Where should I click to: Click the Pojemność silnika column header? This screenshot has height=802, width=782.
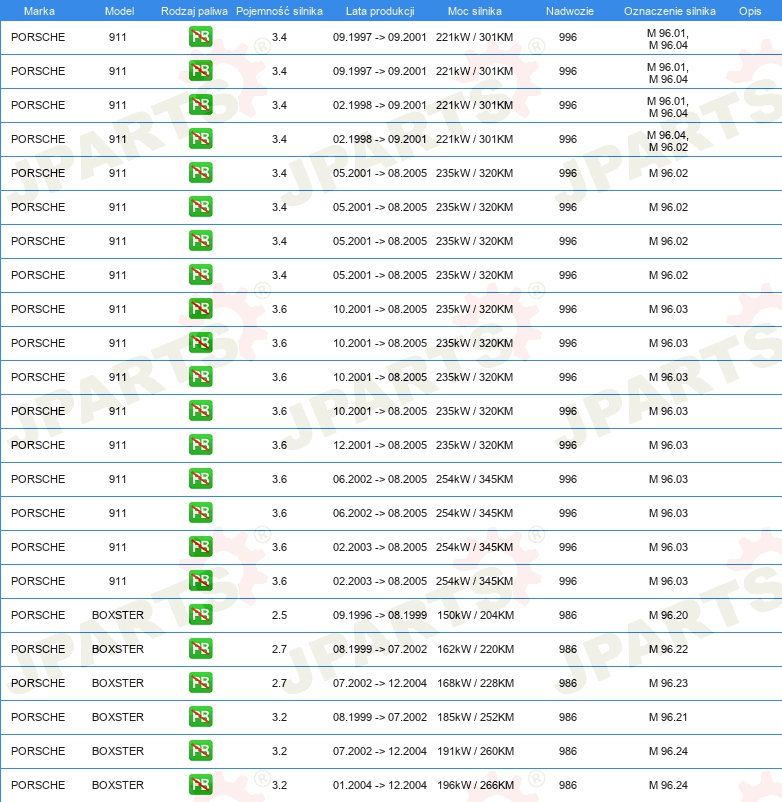[x=279, y=11]
